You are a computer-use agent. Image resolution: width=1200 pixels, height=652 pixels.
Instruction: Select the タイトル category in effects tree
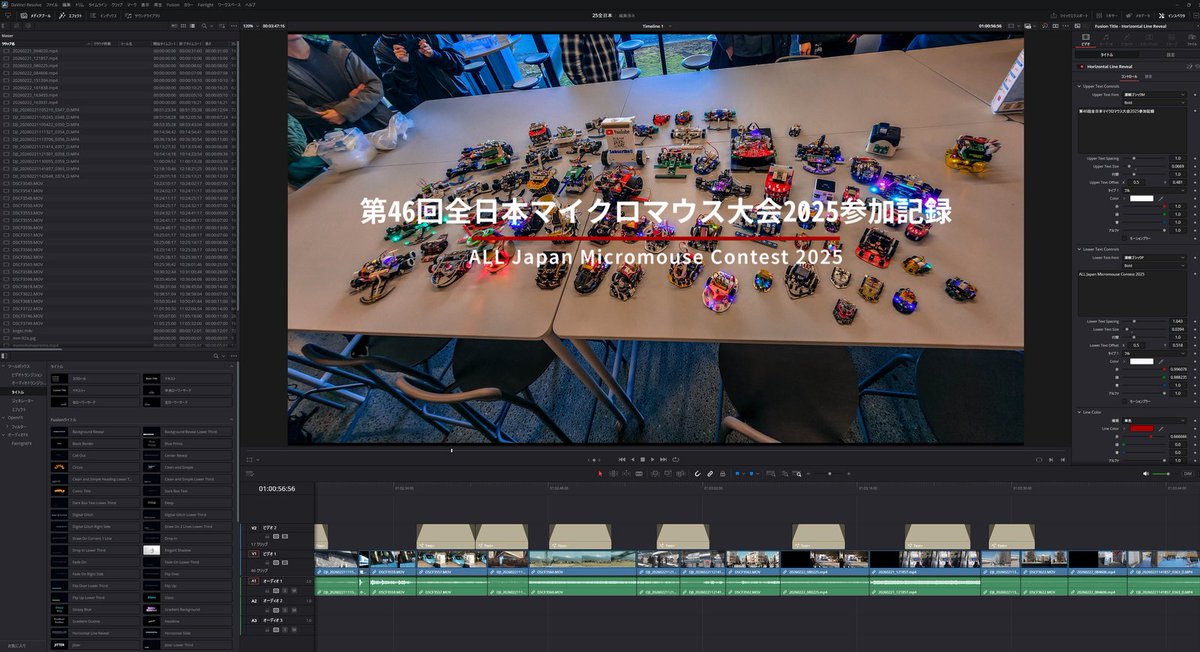(18, 392)
